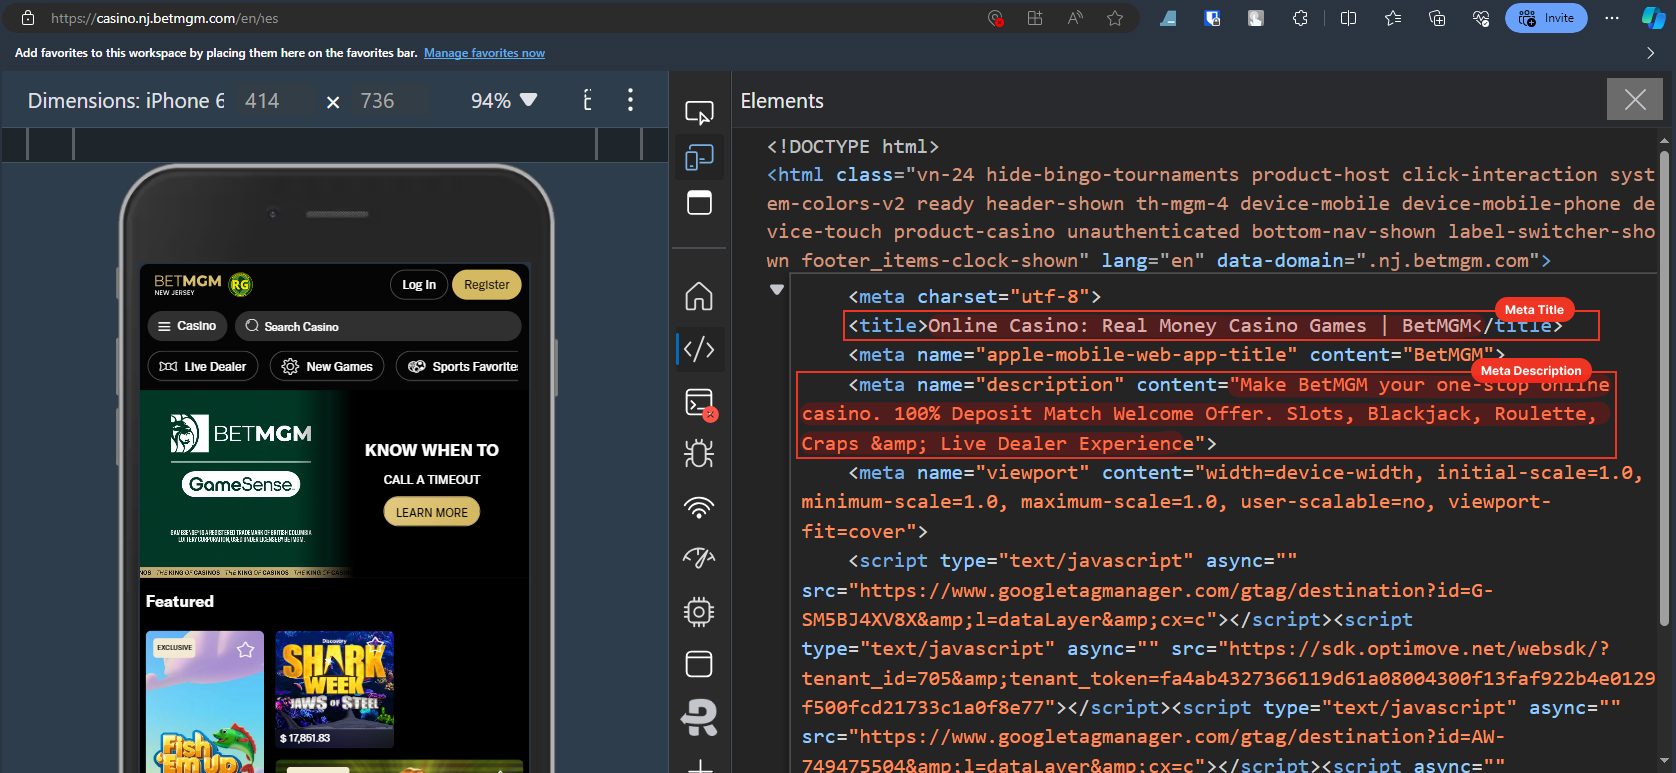Screen dimensions: 1676x773
Task: Click the blocked location permission icon
Action: click(x=995, y=18)
